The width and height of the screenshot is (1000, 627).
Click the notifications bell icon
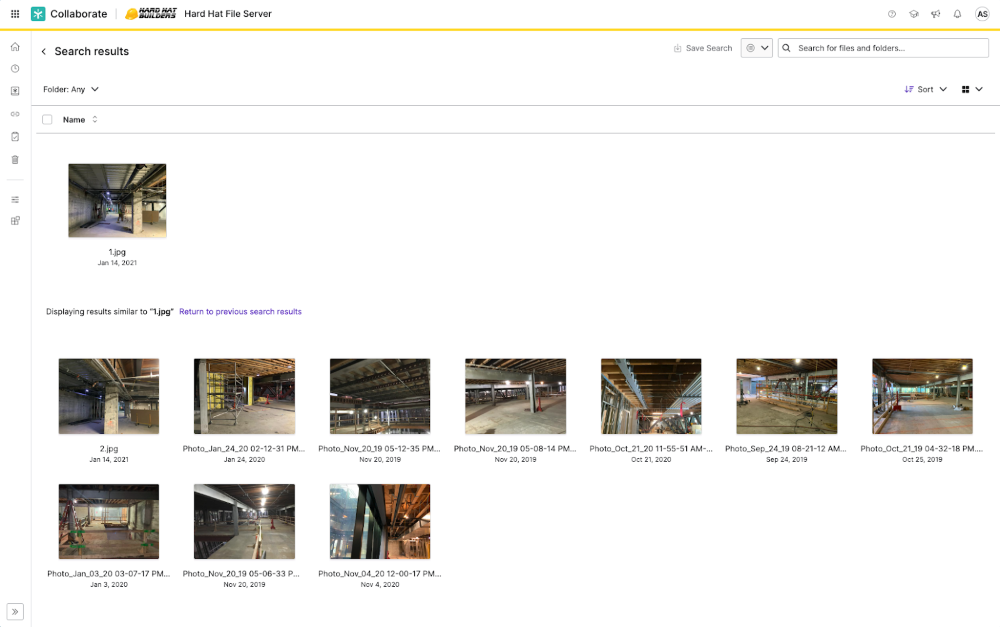coord(957,14)
